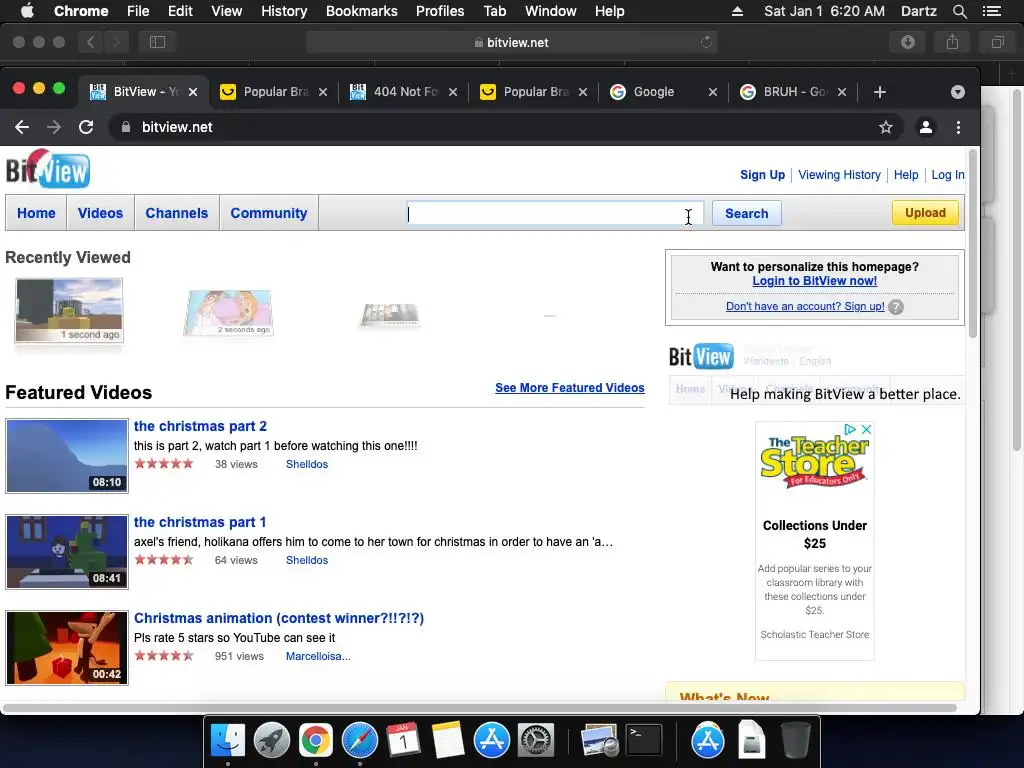The width and height of the screenshot is (1024, 768).
Task: Click the AdChoices icon on ad
Action: [x=850, y=429]
